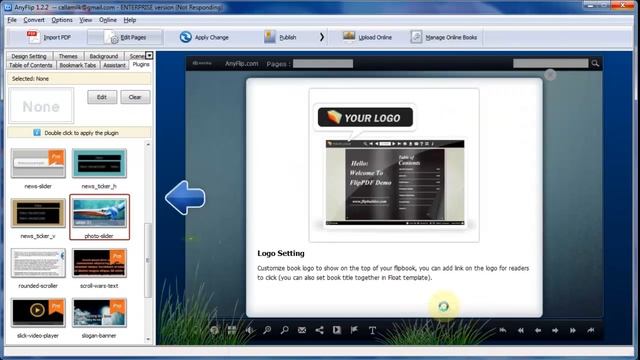
Task: Switch to the Design Setting tab
Action: (x=29, y=56)
